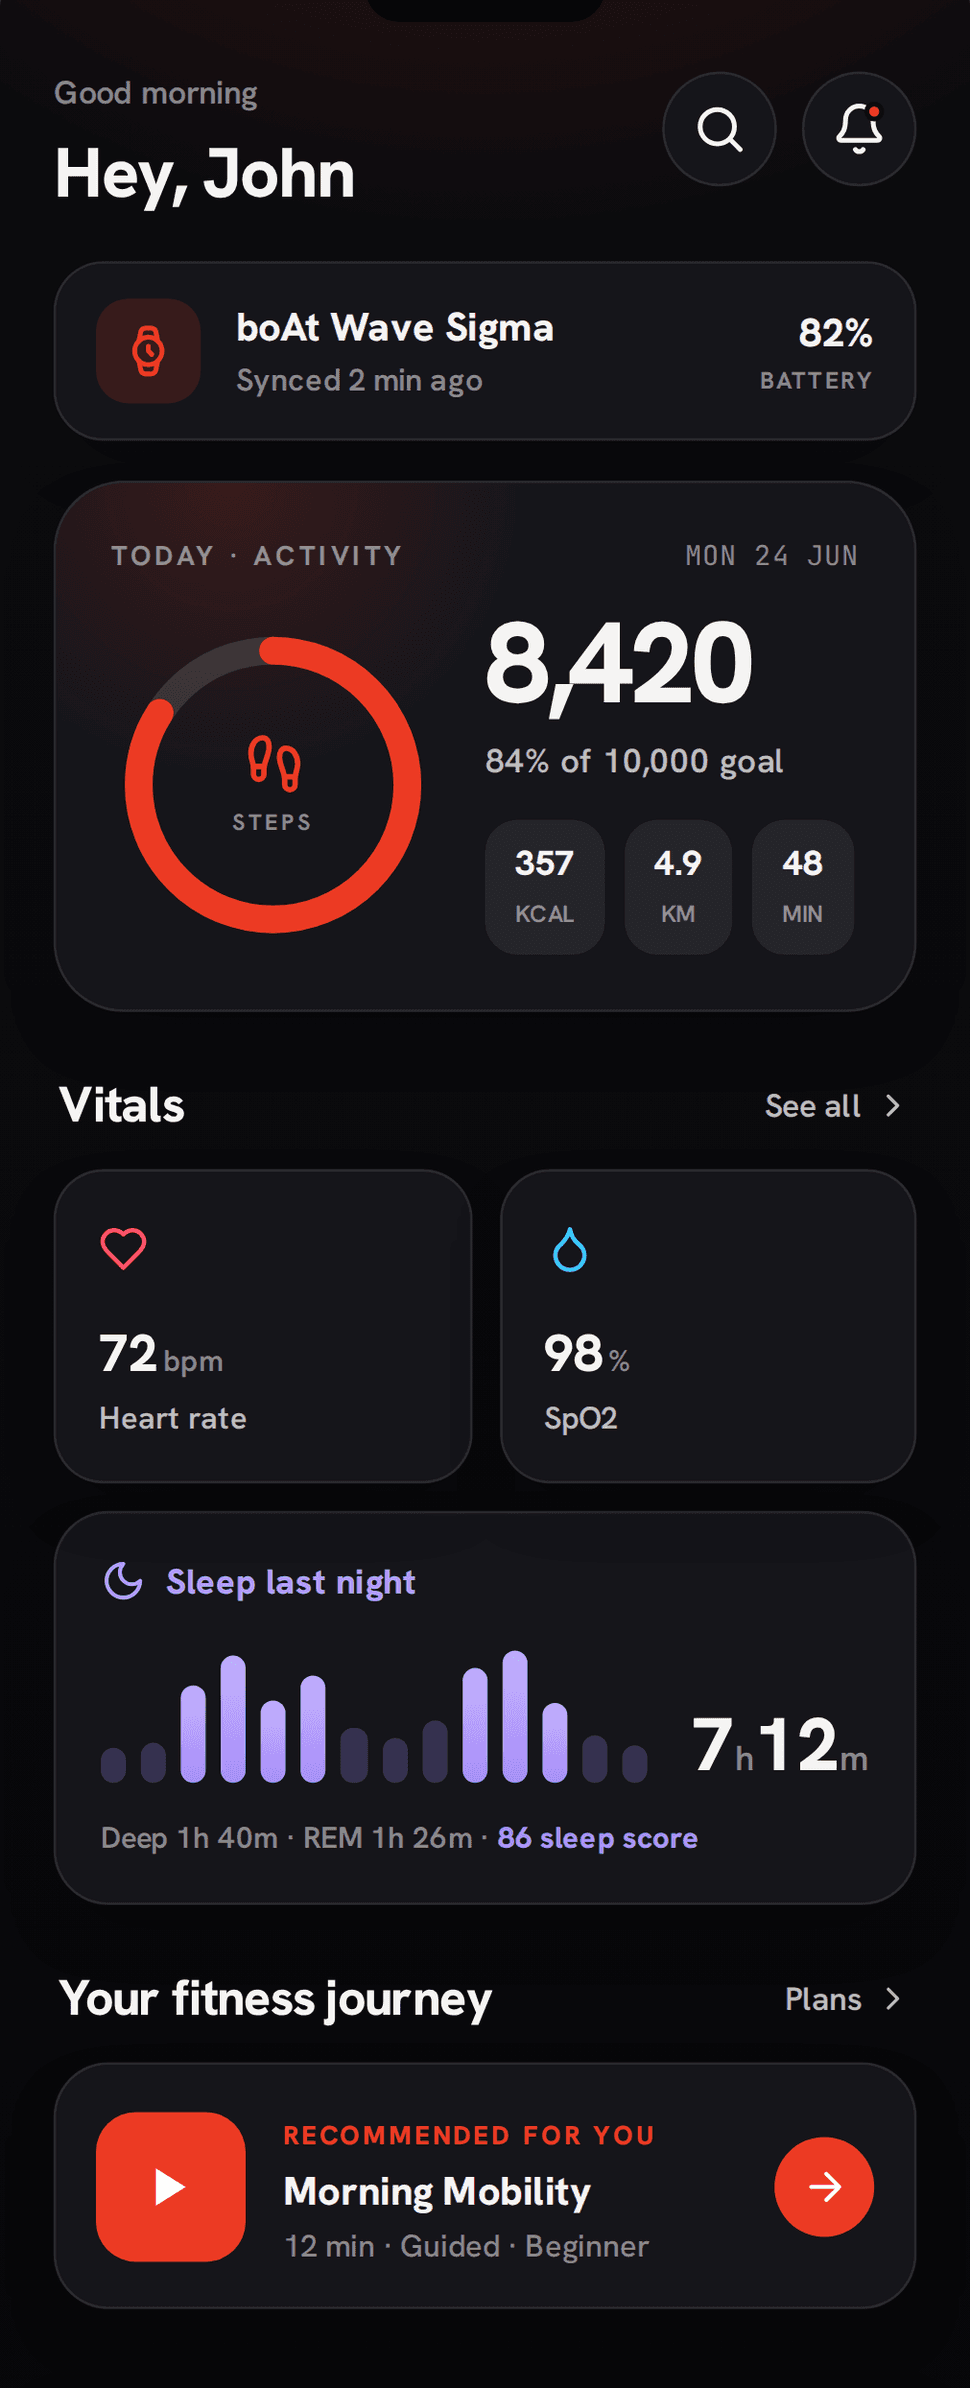This screenshot has height=2388, width=970.
Task: Open notifications via the bell icon
Action: tap(859, 129)
